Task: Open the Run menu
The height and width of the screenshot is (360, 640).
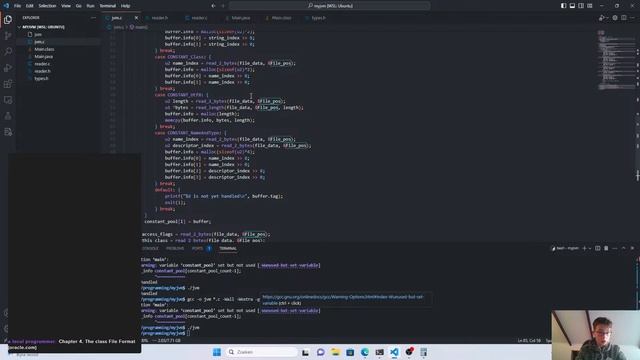Action: pos(90,6)
